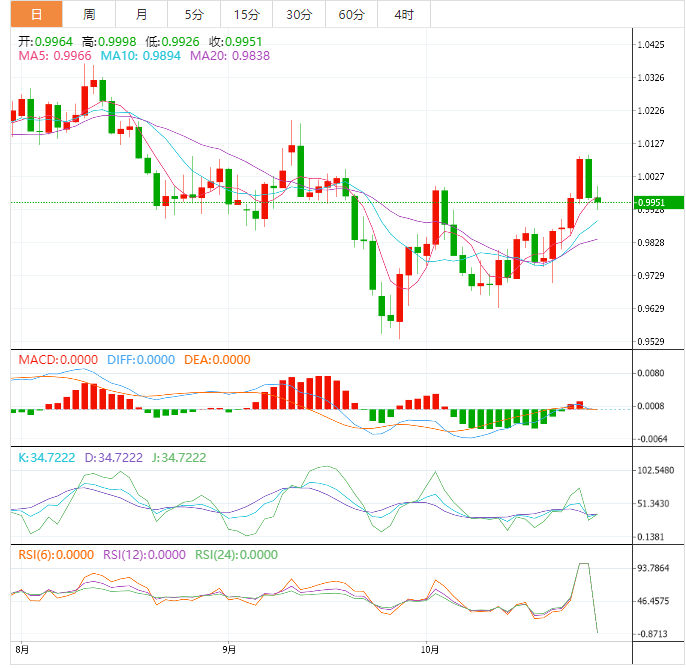Select the DIFF value label
Viewport: 686px width, 668px height.
pos(141,360)
